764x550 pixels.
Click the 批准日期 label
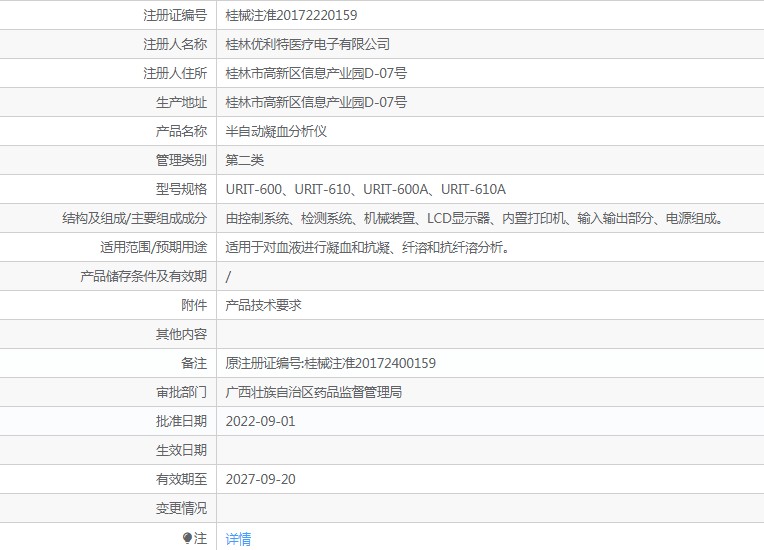coord(181,421)
